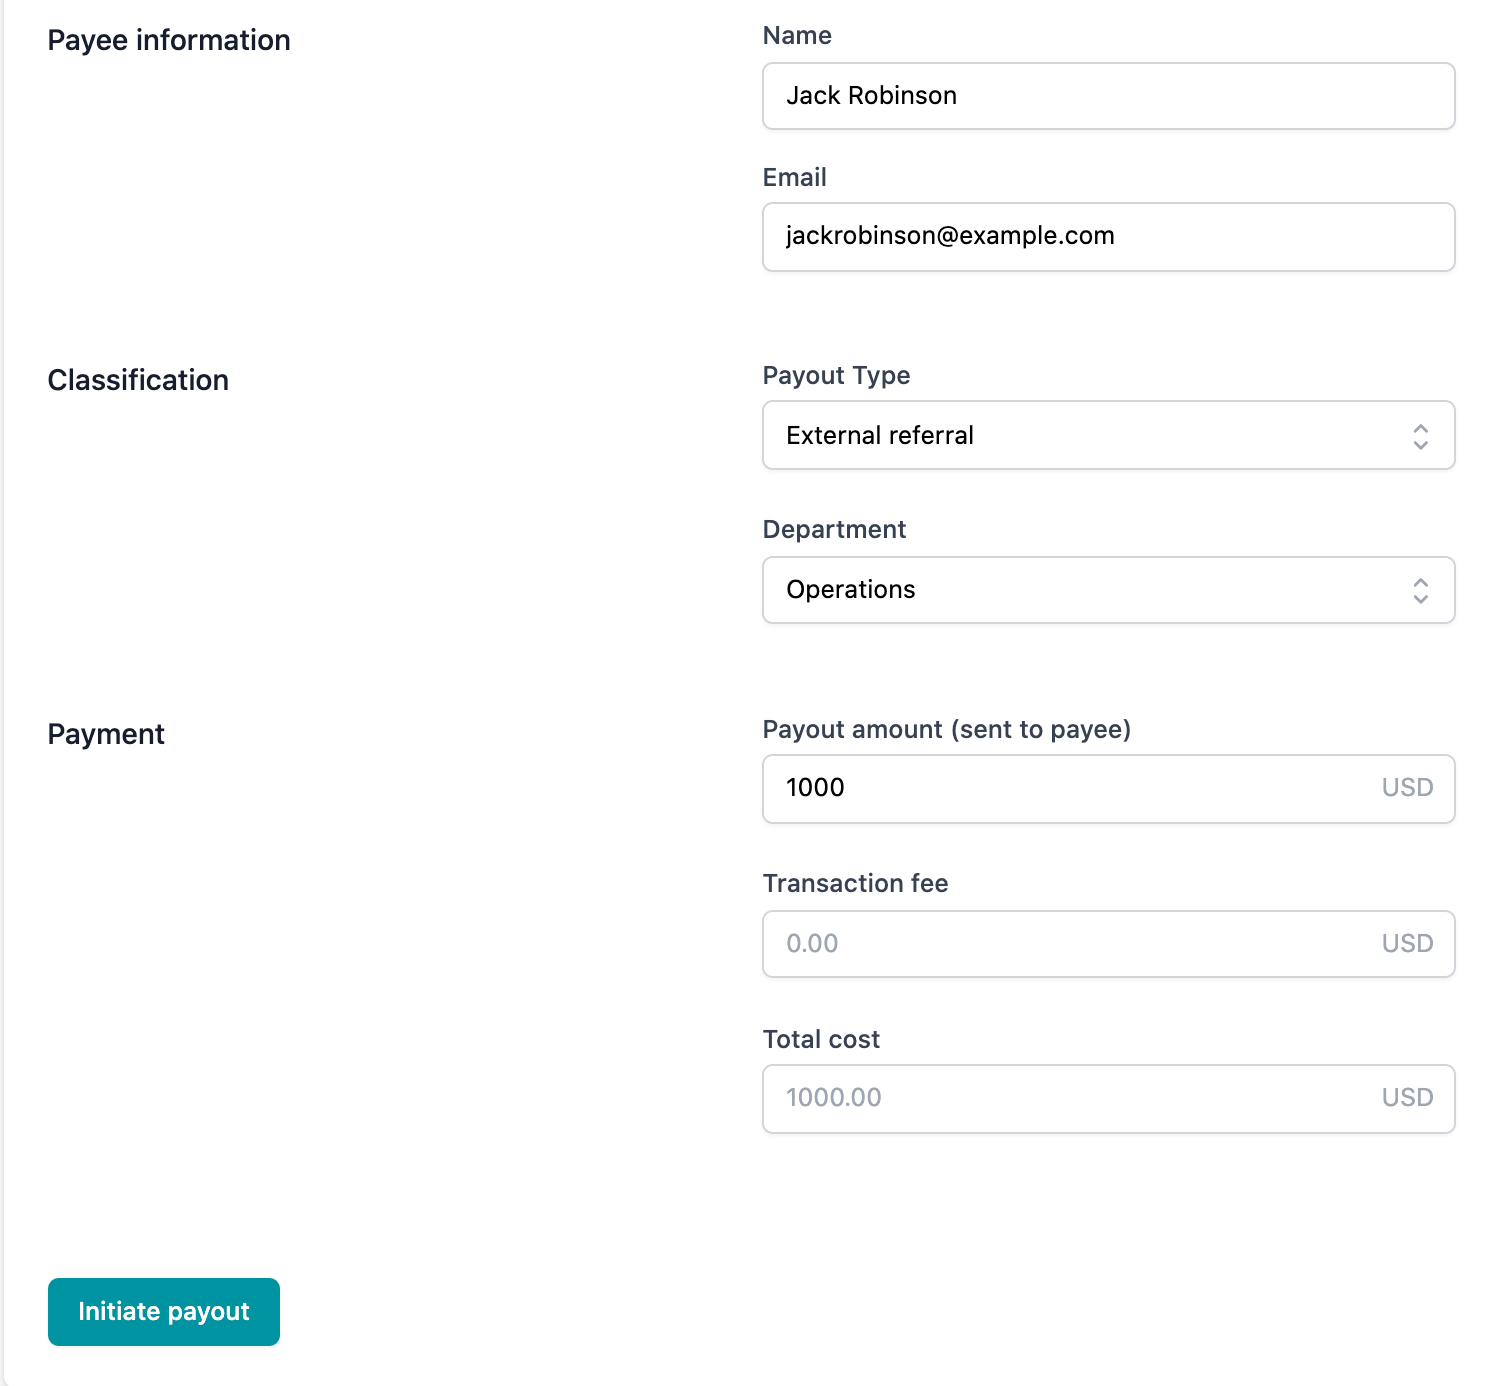Screen dimensions: 1492x1386
Task: Click the Department up-down chevron icon
Action: tap(1420, 590)
